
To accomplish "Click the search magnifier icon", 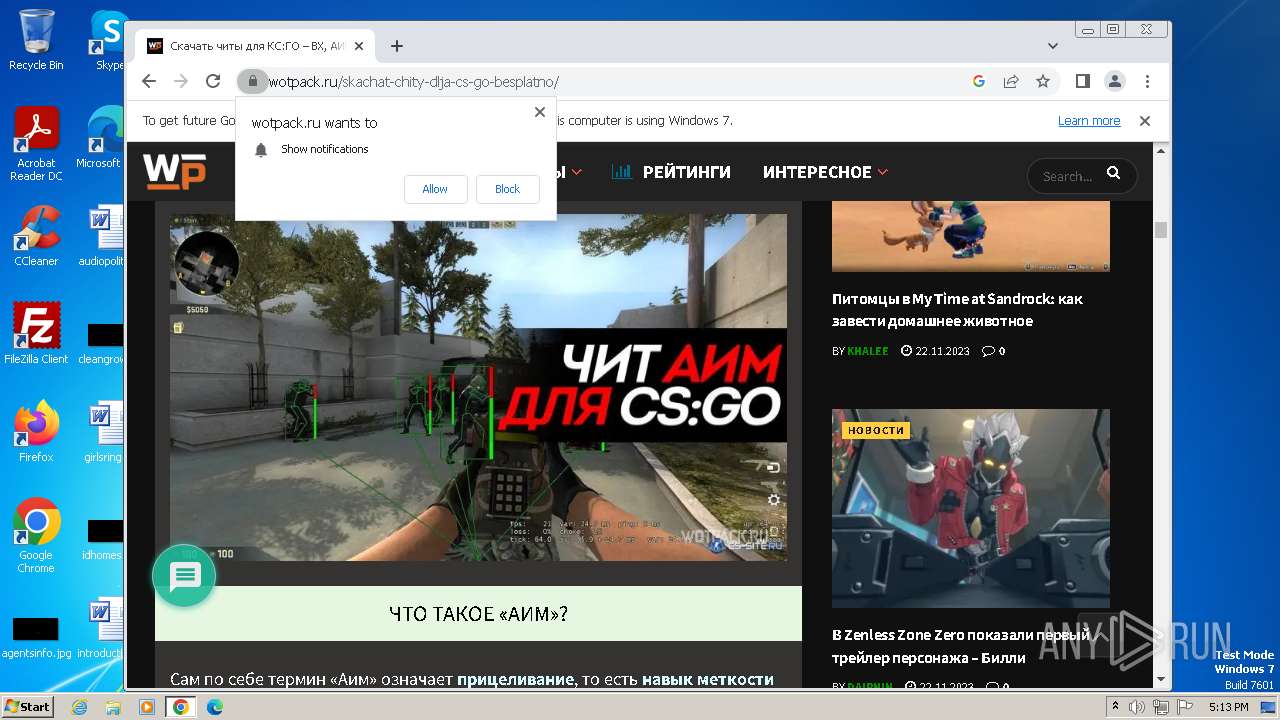I will coord(1113,174).
